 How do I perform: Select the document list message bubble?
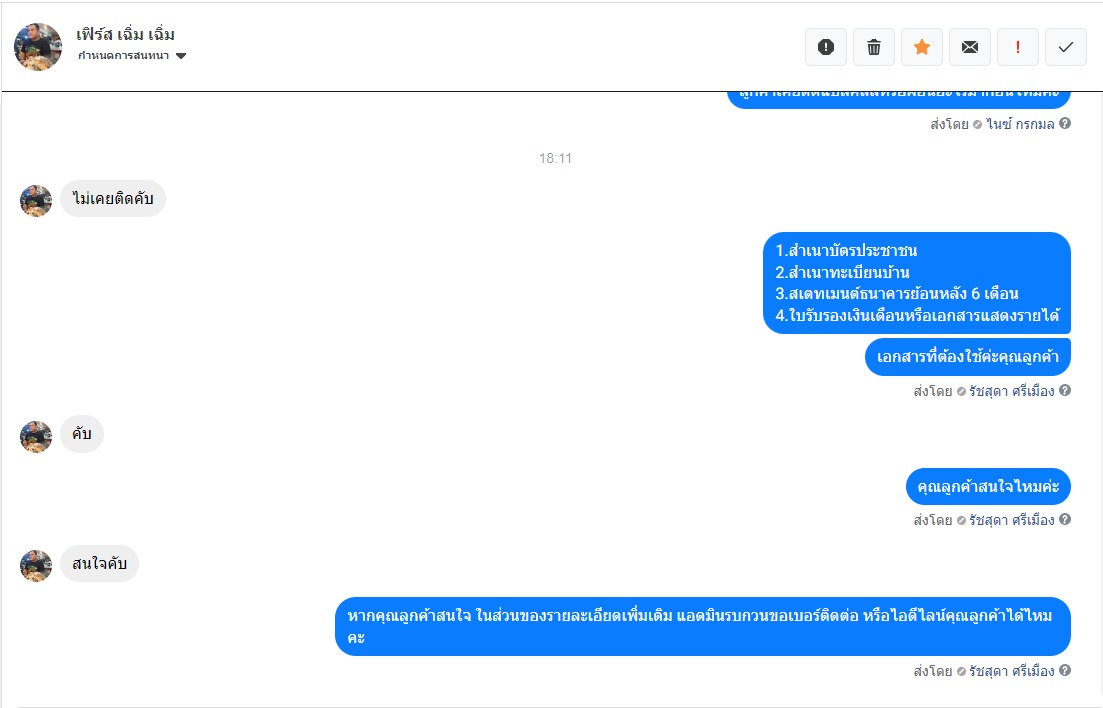pyautogui.click(x=917, y=283)
